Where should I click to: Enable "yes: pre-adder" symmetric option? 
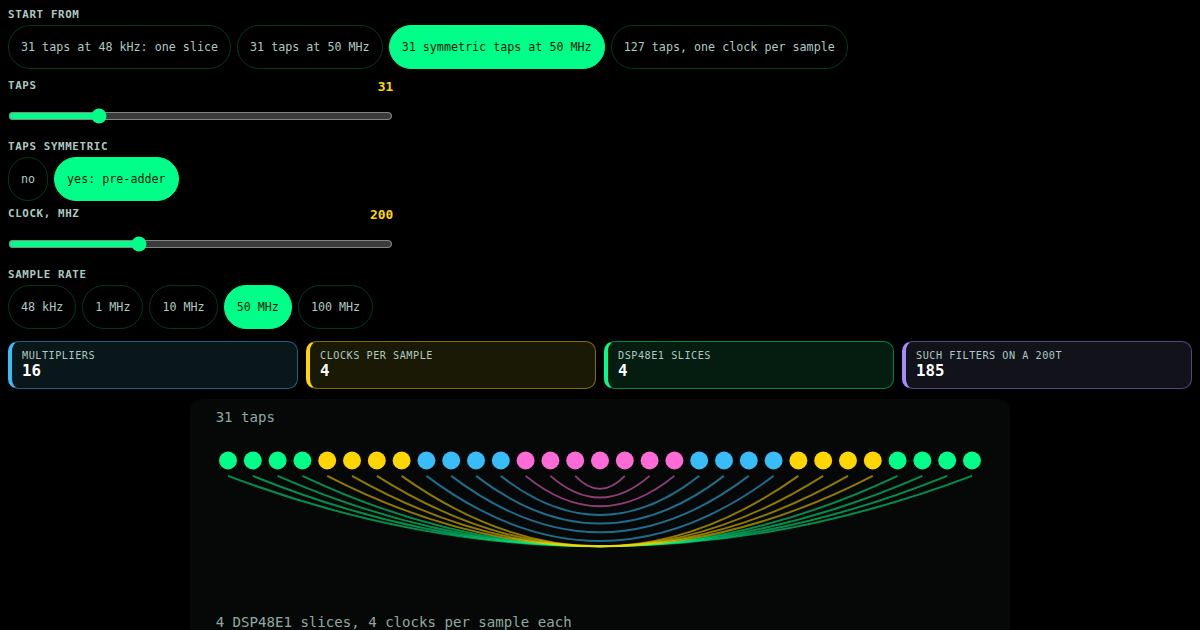(x=116, y=179)
